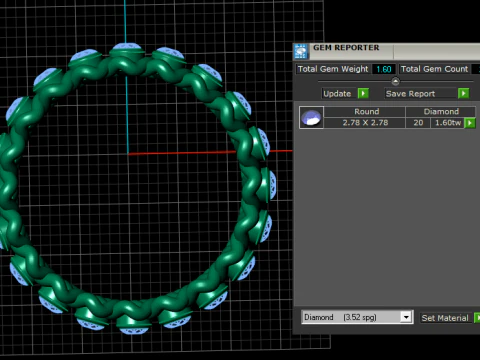The width and height of the screenshot is (480, 360).
Task: Click the green arrow next to Update
Action: (363, 93)
